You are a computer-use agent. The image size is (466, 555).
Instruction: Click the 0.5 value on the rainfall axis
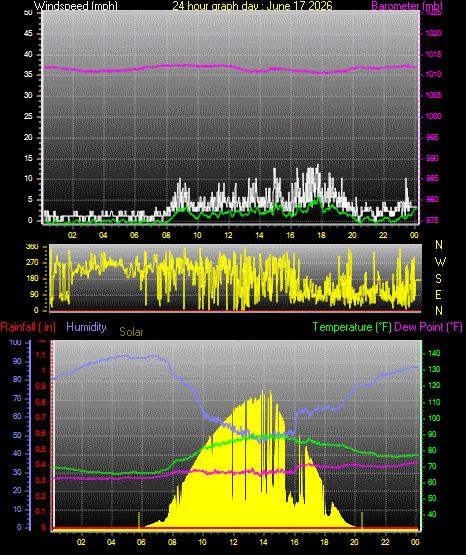pyautogui.click(x=41, y=449)
